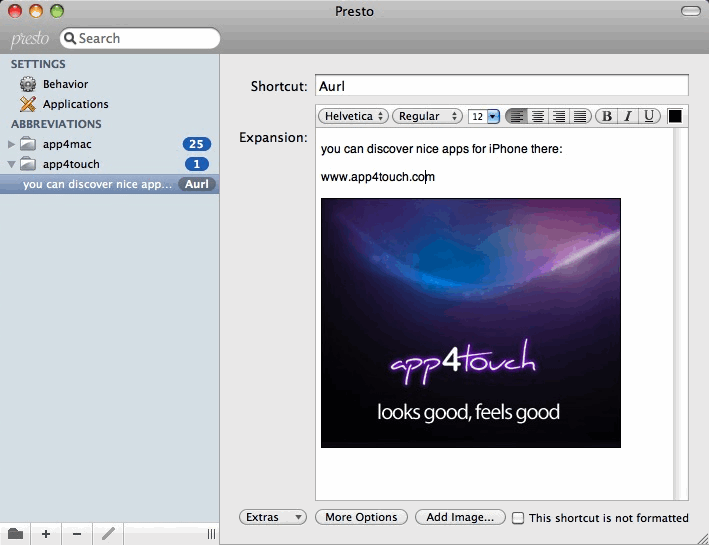This screenshot has width=709, height=545.
Task: Align text left in expansion toolbar
Action: pos(516,116)
